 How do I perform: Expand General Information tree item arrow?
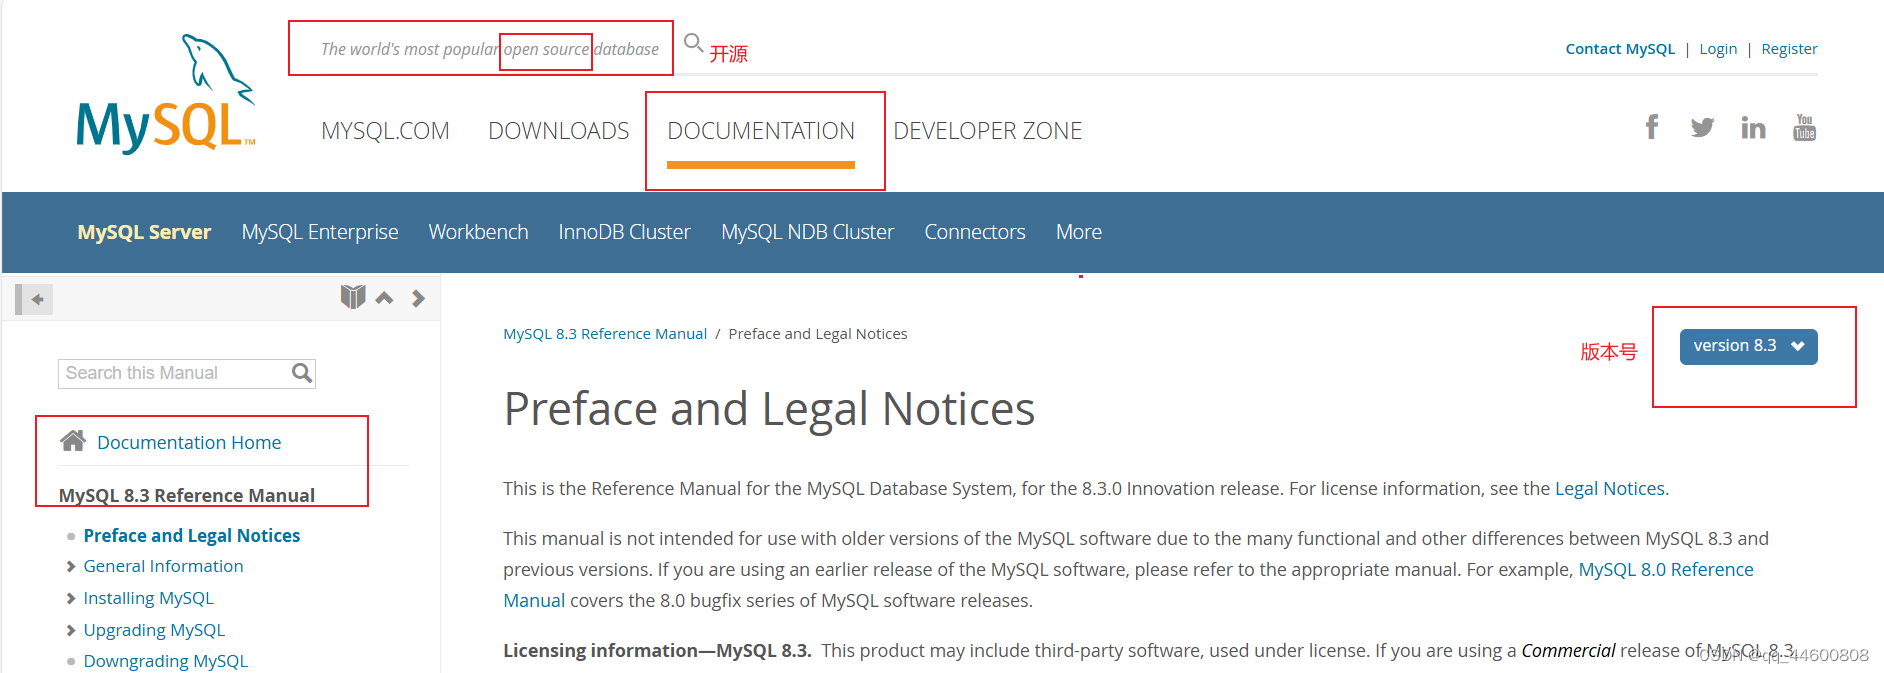pos(71,567)
